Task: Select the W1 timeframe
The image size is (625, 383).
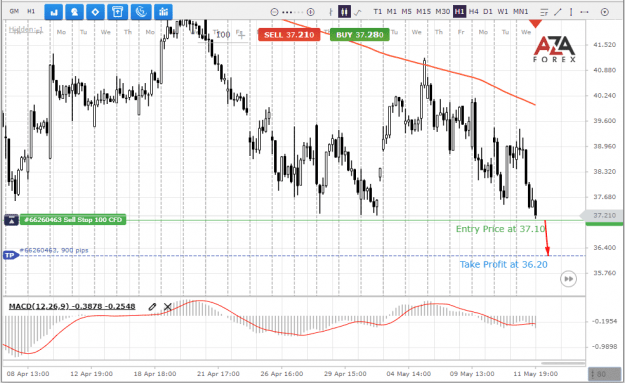Action: [x=503, y=12]
